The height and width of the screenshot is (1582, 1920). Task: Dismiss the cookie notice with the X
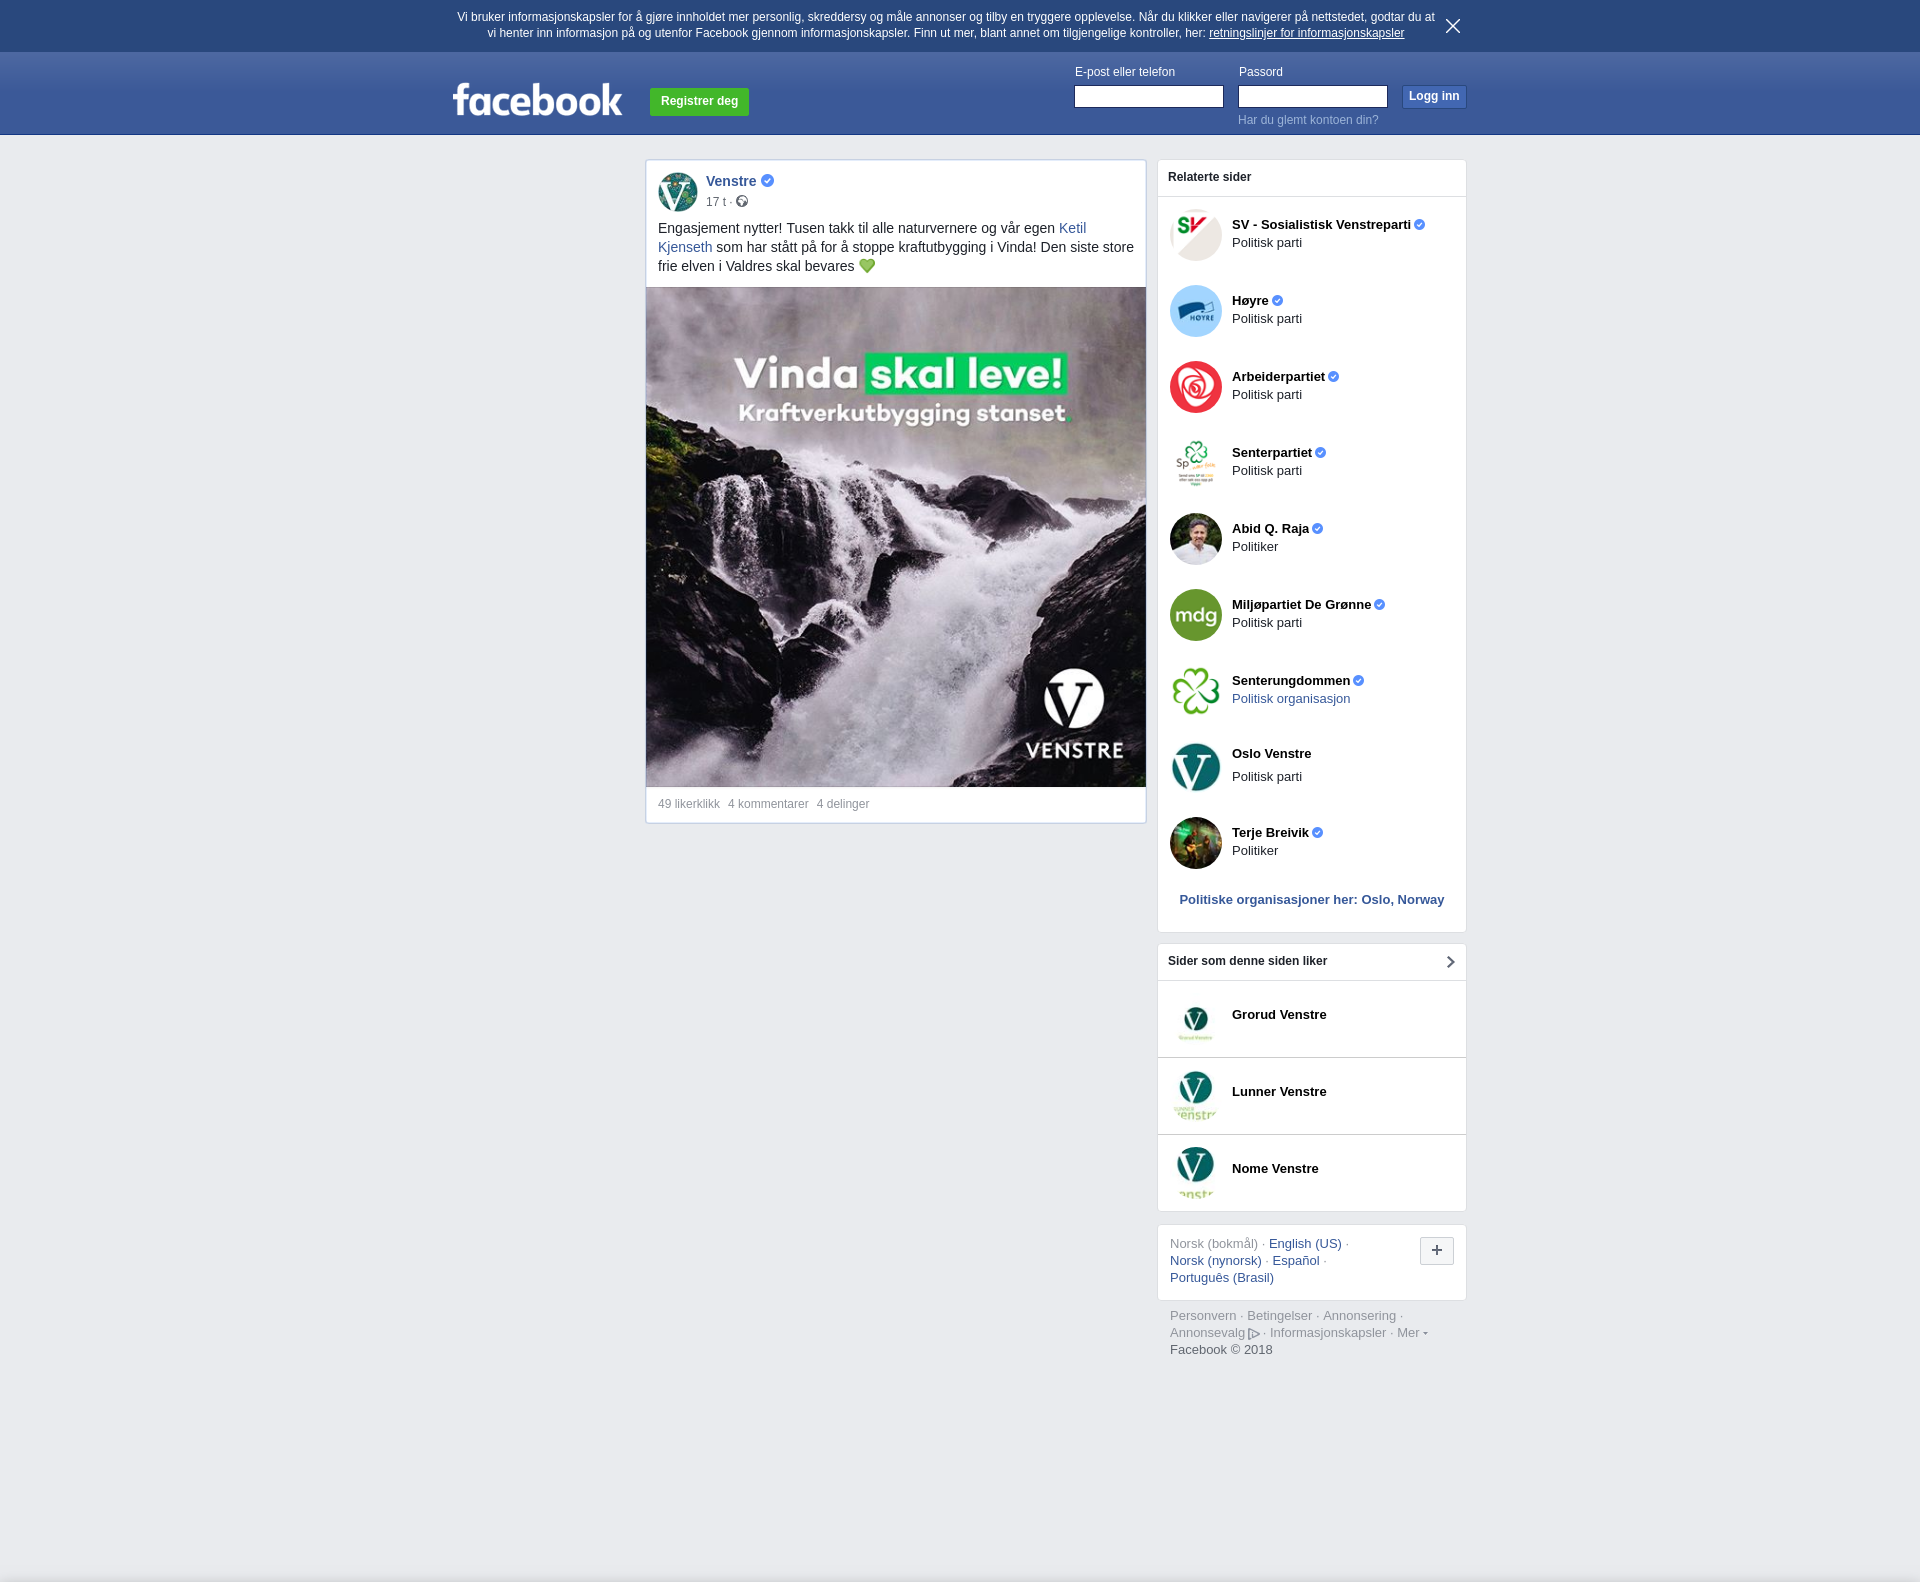click(1453, 26)
